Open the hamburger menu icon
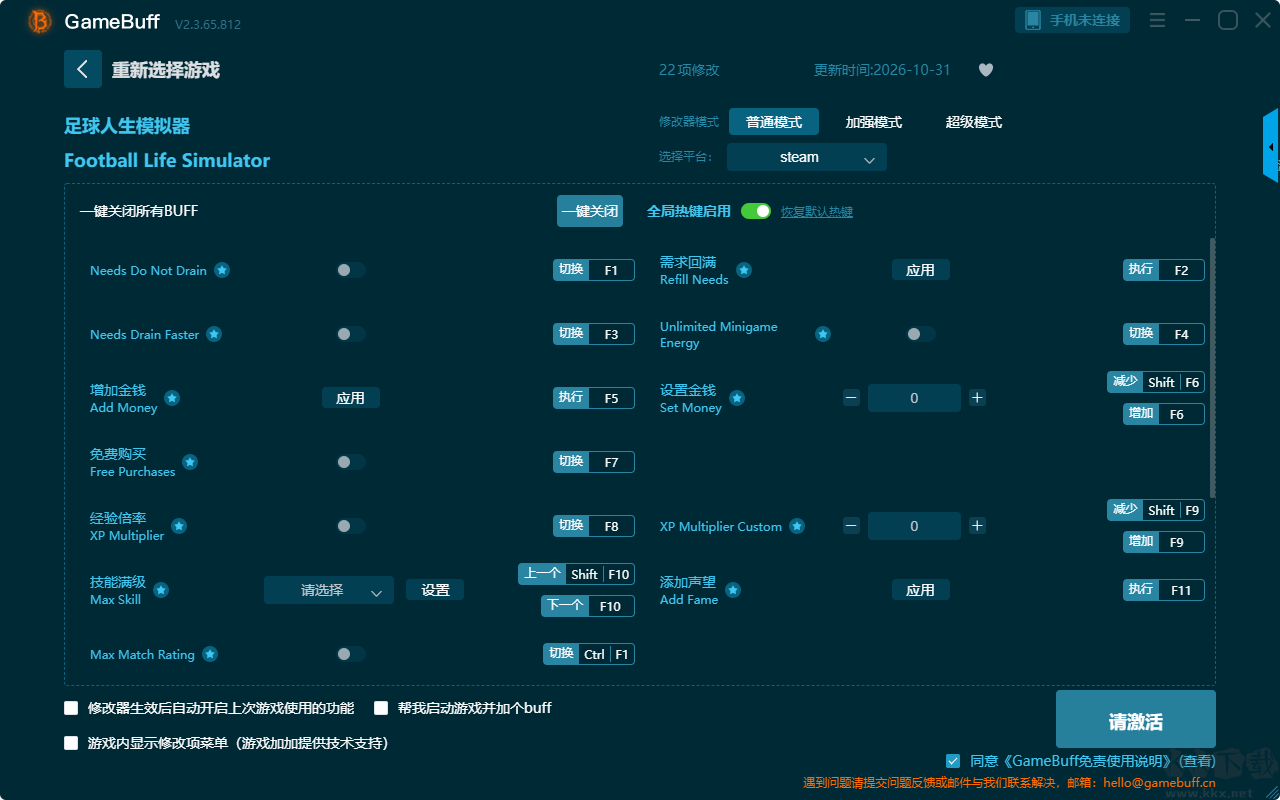Image resolution: width=1280 pixels, height=800 pixels. tap(1157, 21)
